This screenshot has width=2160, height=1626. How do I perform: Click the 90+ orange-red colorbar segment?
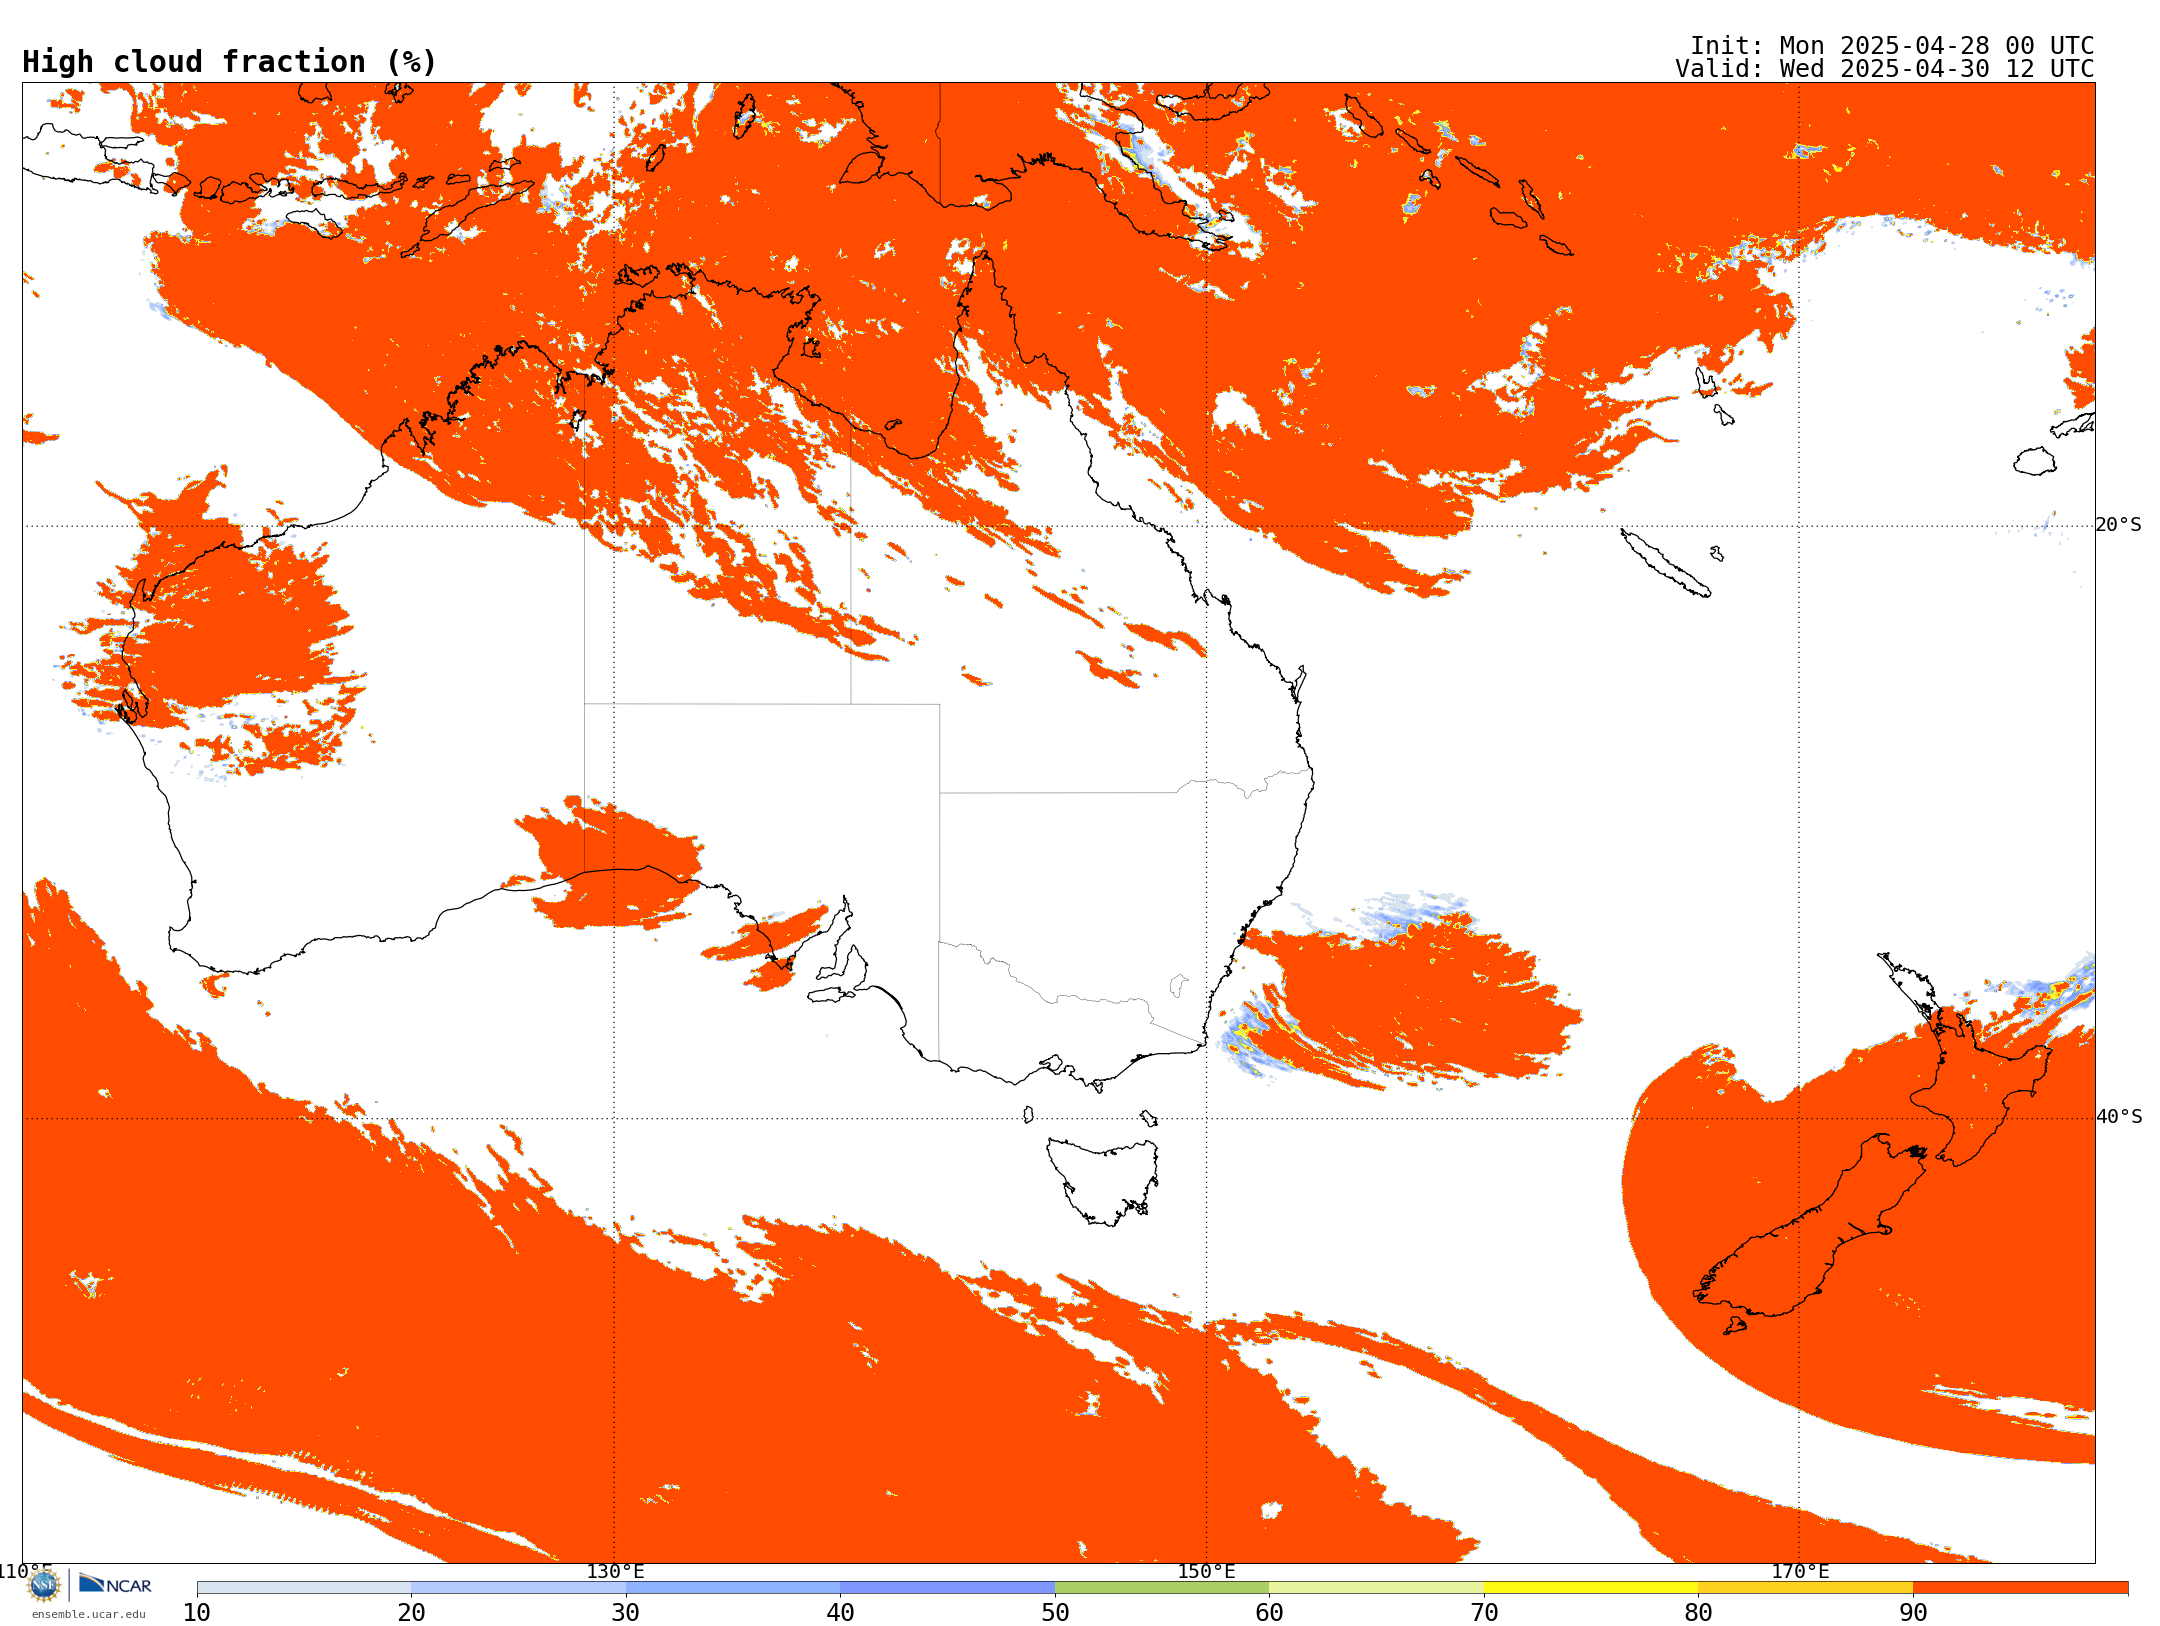tap(2020, 1588)
